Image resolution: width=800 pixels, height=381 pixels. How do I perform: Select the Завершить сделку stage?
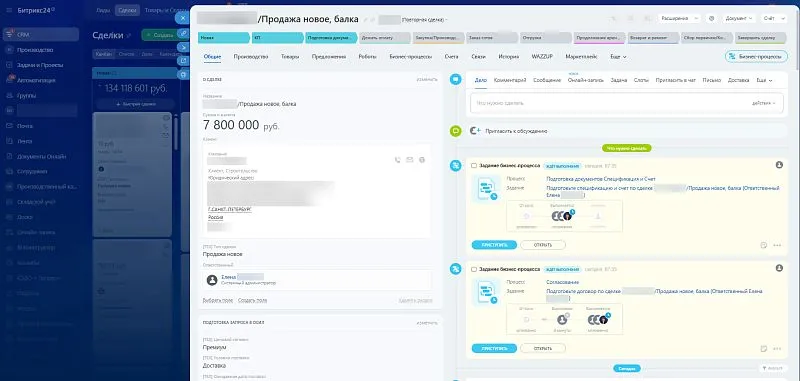[761, 38]
